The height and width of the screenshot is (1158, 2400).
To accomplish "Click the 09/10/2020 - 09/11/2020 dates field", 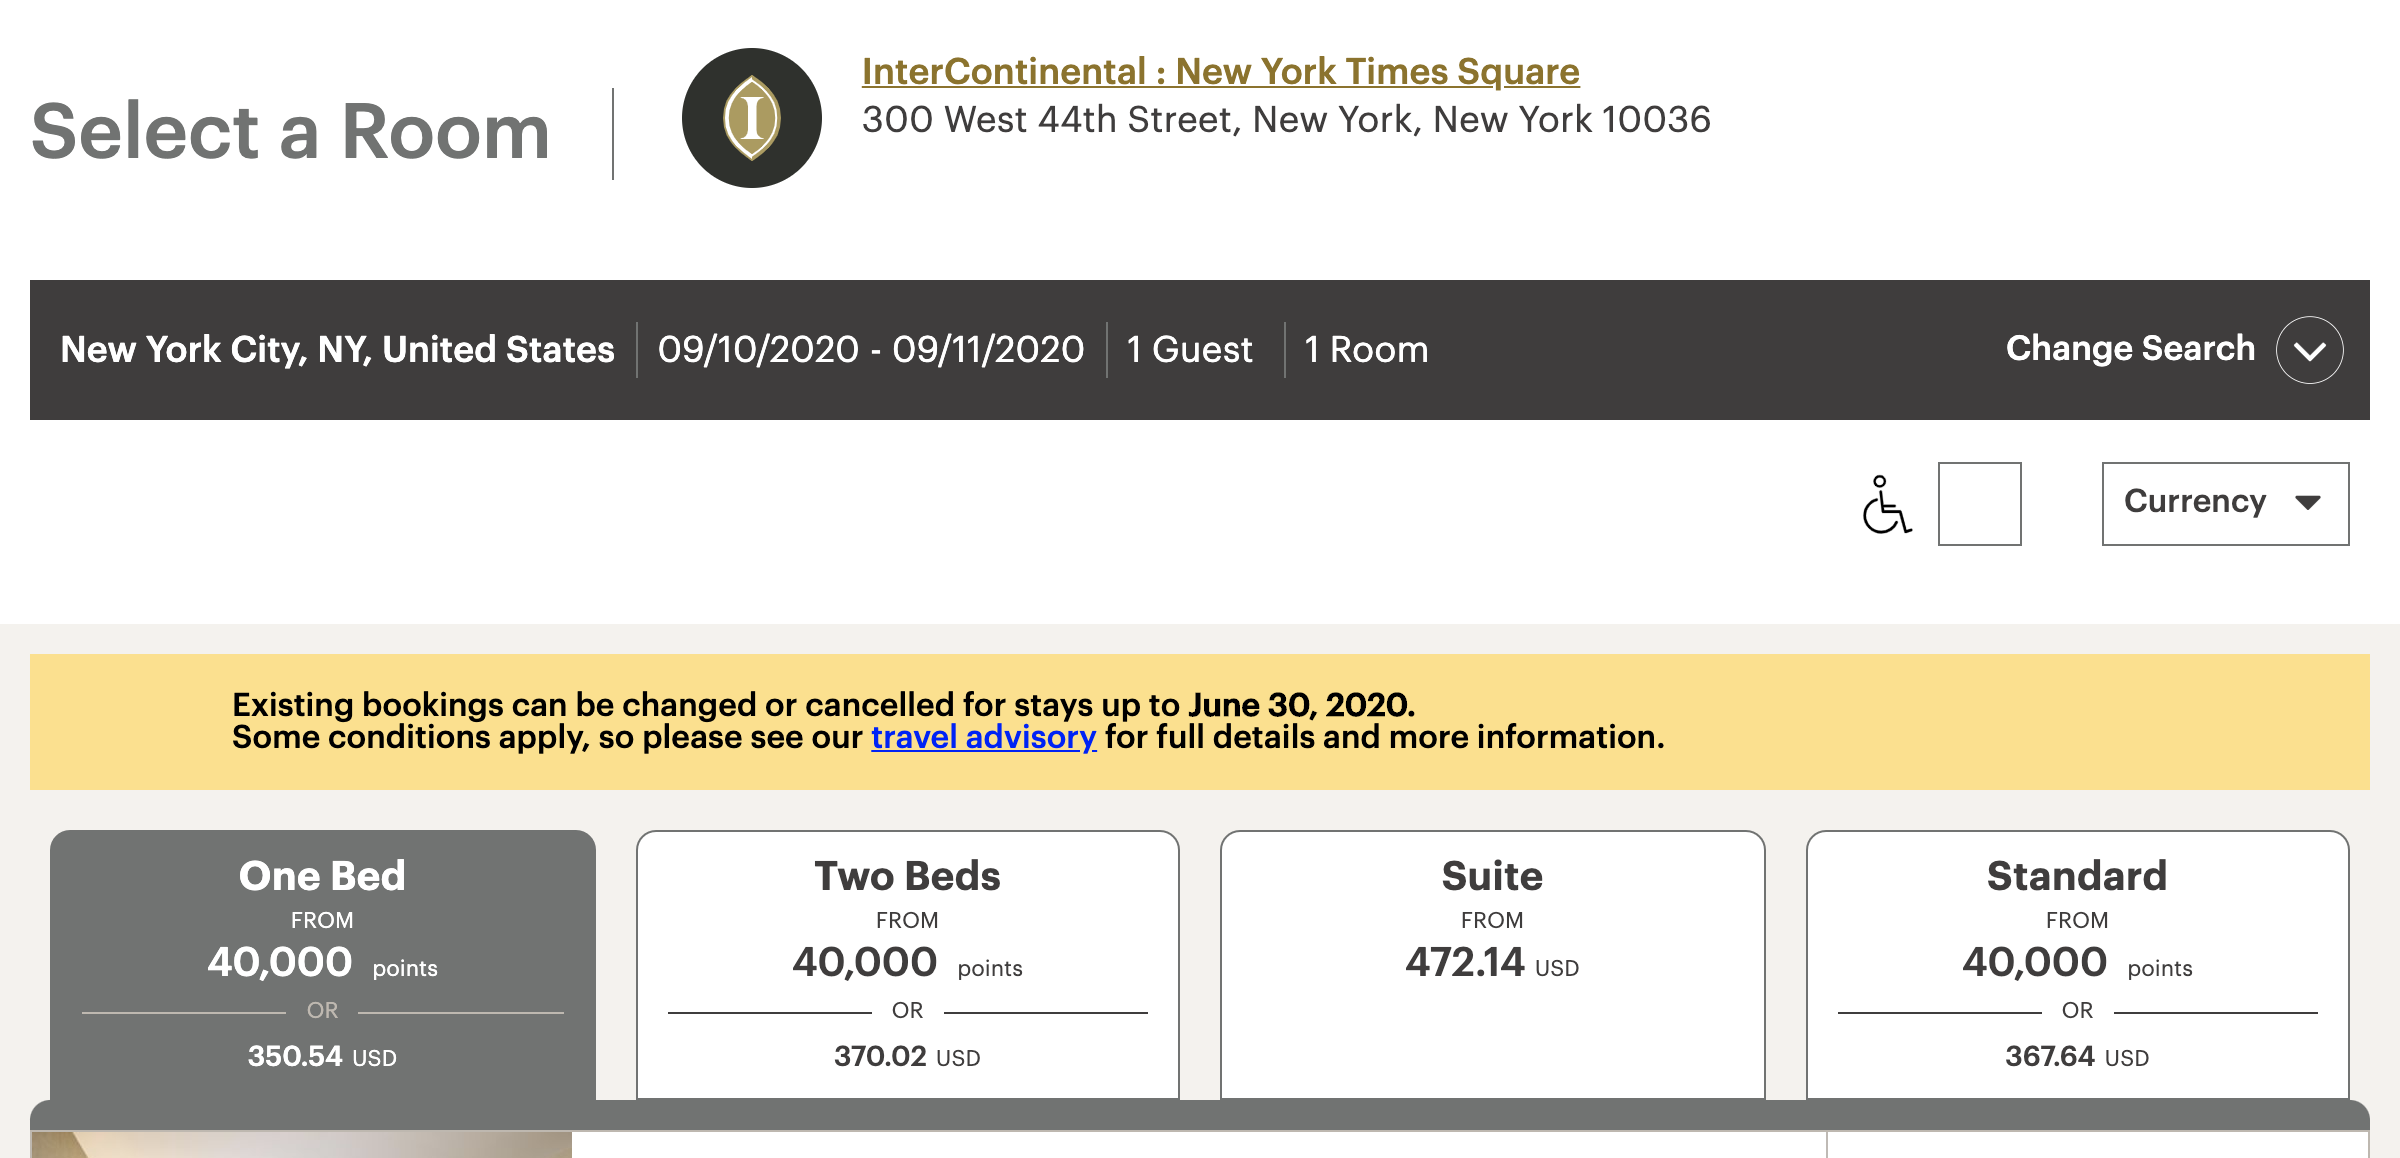I will [x=871, y=349].
